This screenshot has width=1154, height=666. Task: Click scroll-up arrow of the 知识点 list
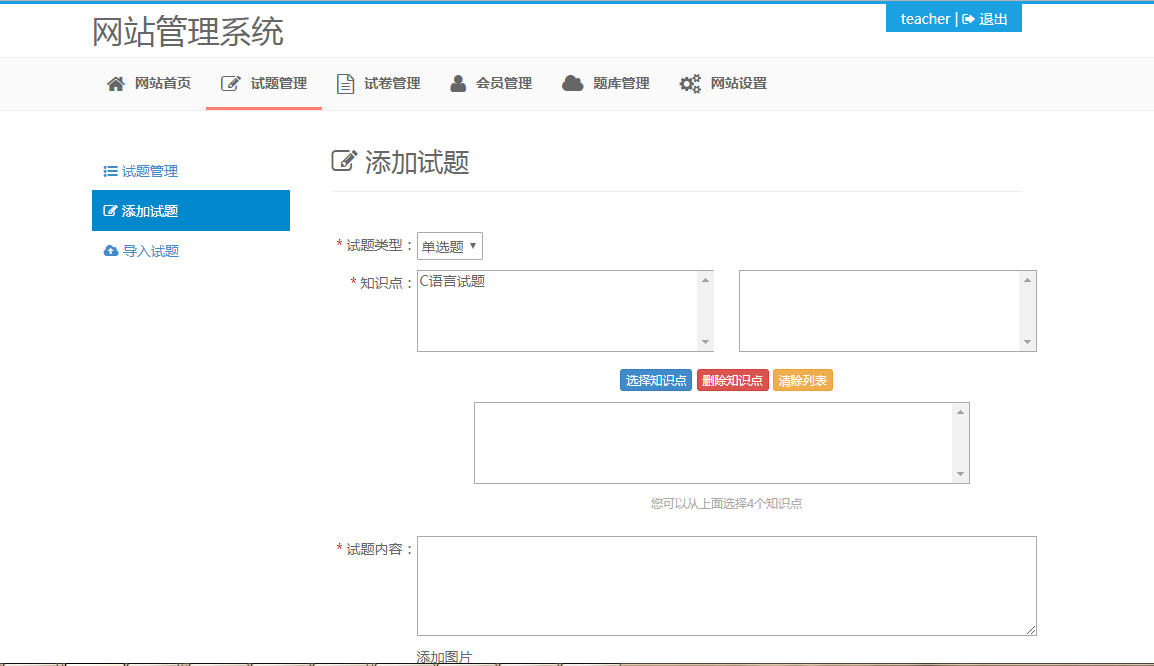[x=705, y=280]
